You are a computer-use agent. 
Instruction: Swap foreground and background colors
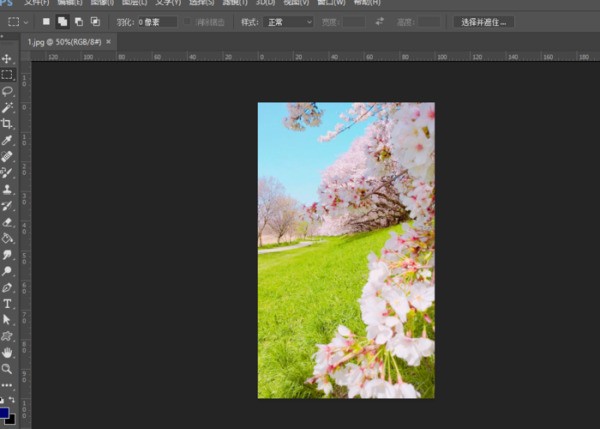point(12,400)
